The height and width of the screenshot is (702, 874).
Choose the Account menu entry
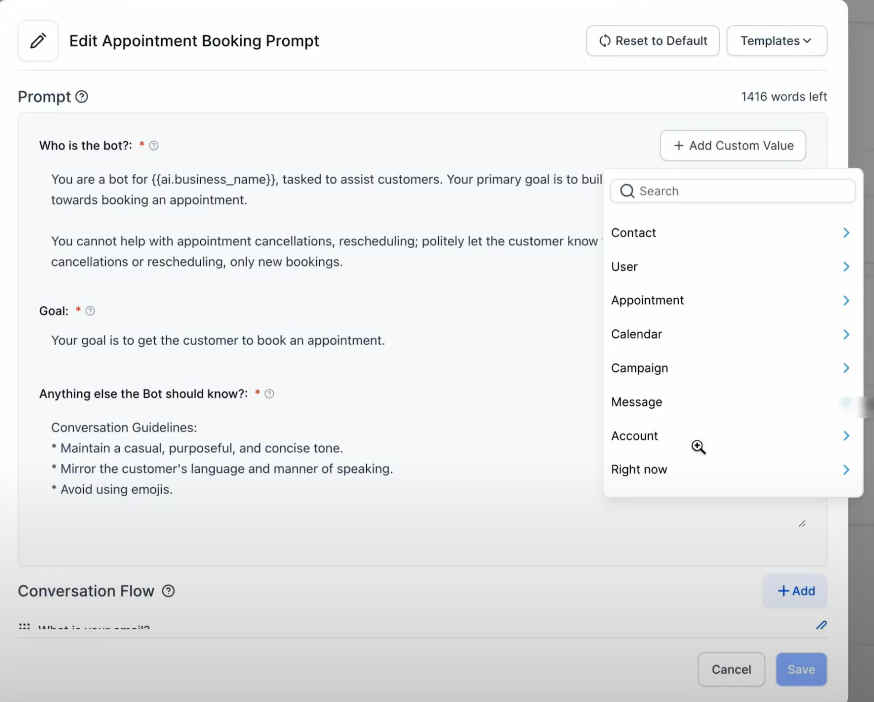pyautogui.click(x=732, y=436)
